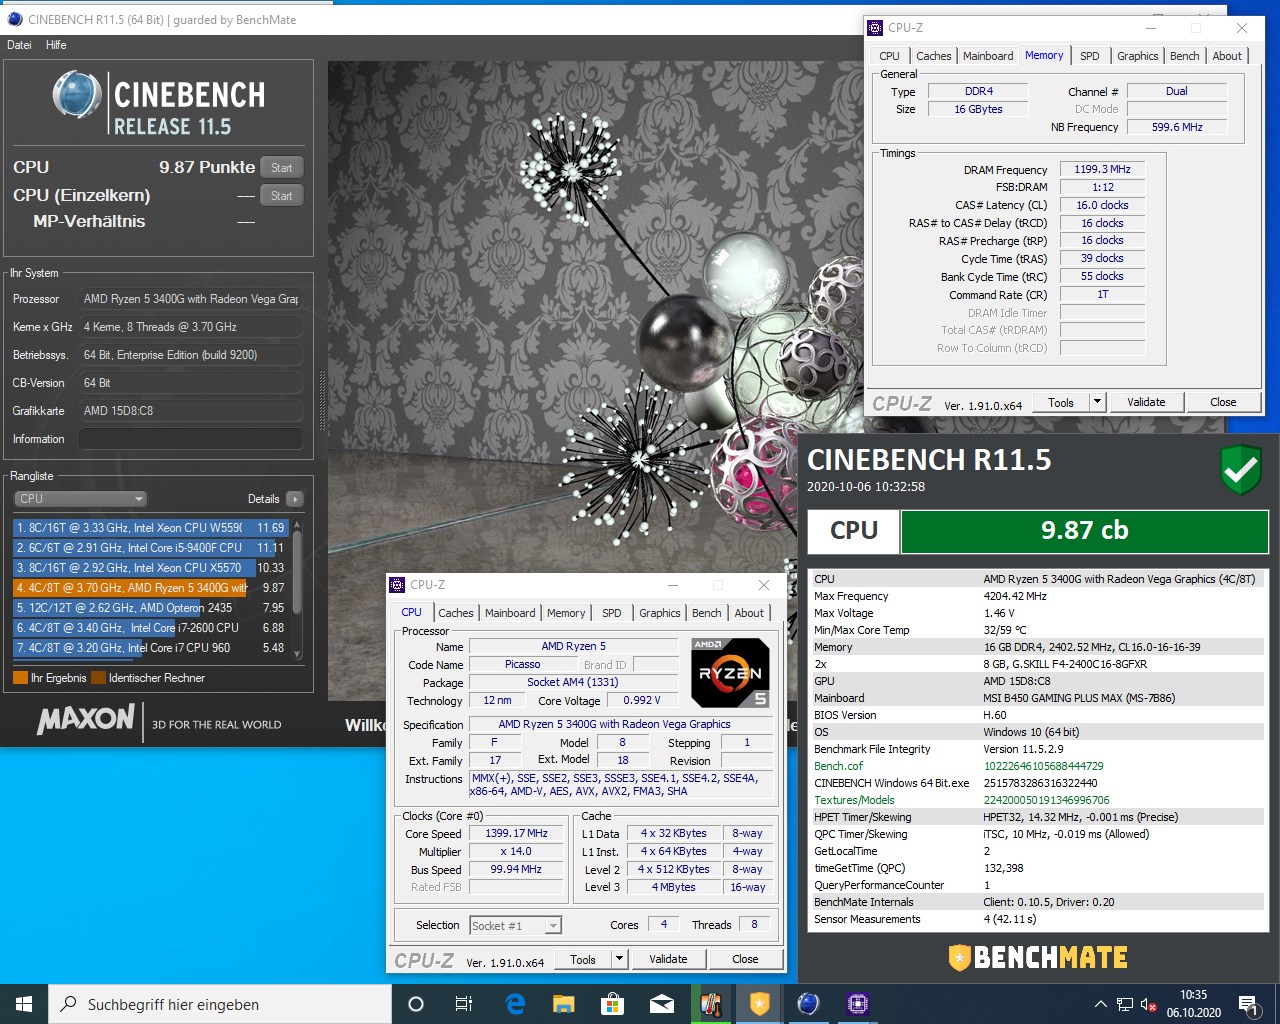This screenshot has height=1024, width=1280.
Task: Open muted volume tray icon
Action: (x=1149, y=1004)
